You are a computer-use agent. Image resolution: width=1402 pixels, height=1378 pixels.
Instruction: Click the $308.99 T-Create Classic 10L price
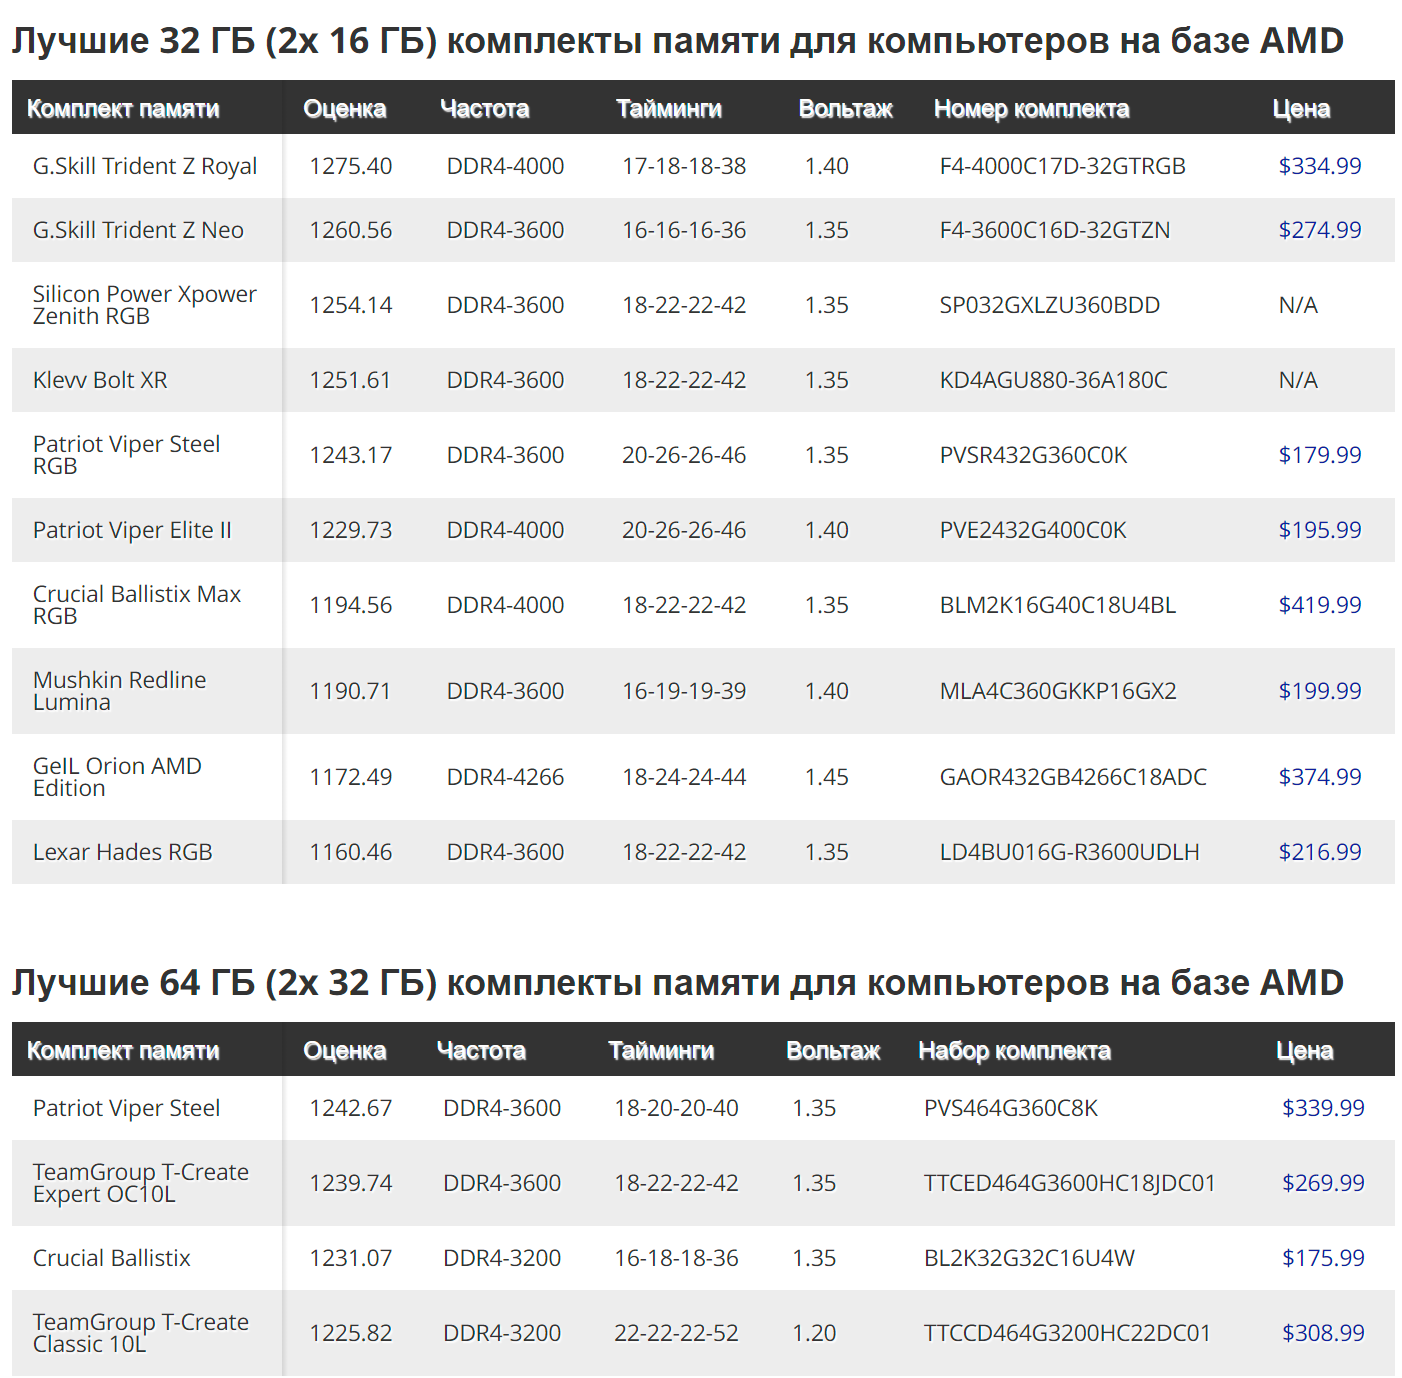(x=1323, y=1333)
